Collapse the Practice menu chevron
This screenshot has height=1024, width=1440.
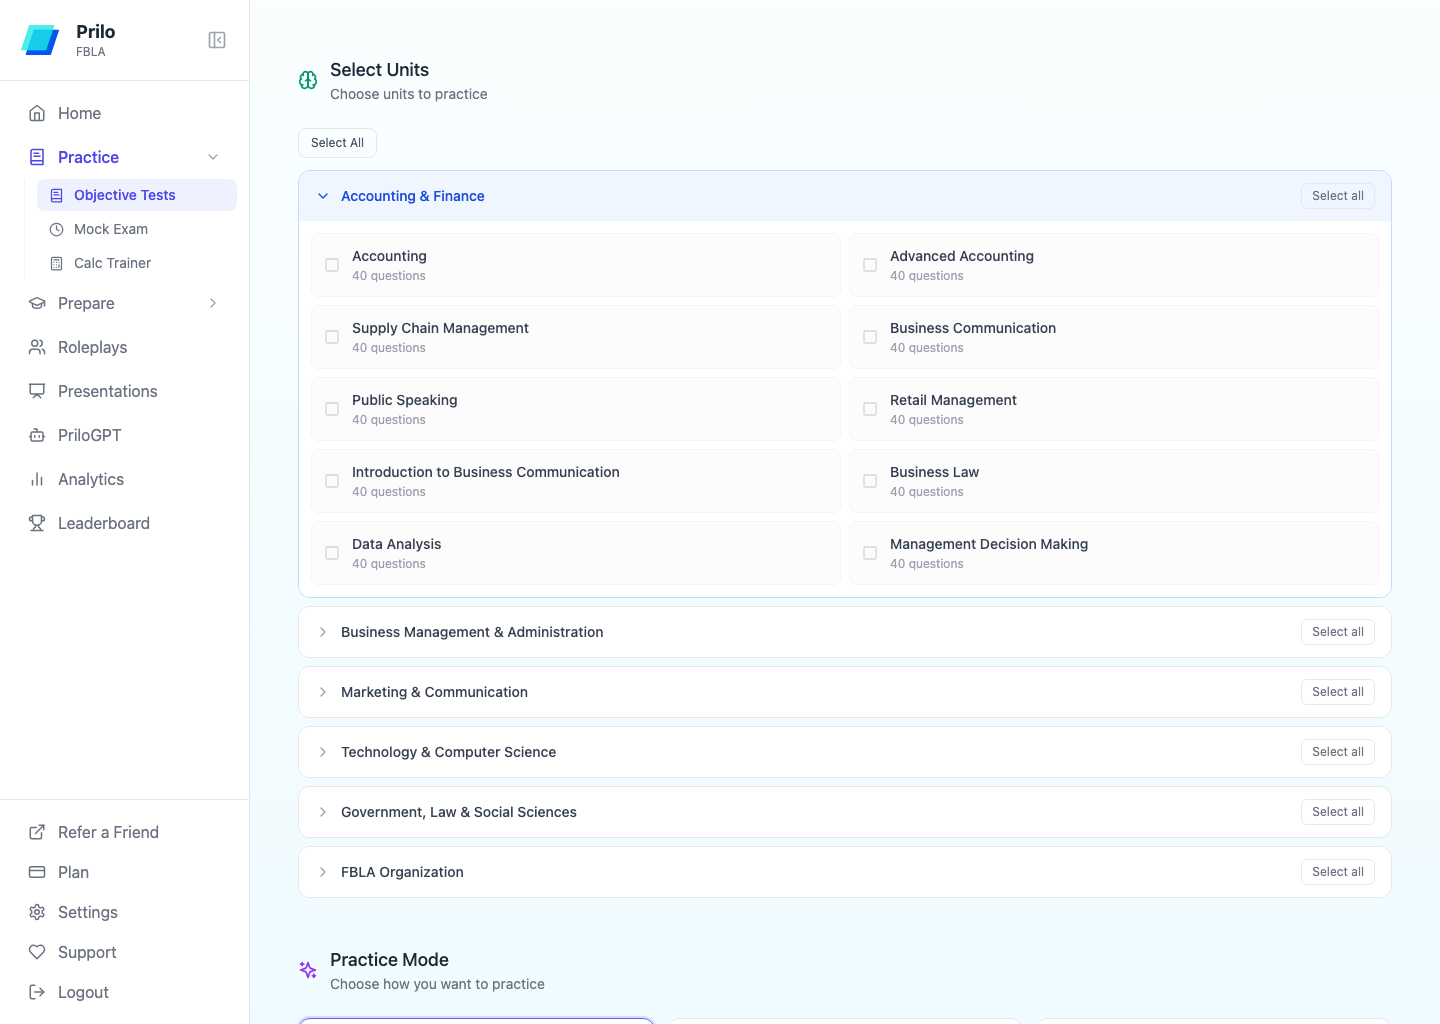[213, 157]
